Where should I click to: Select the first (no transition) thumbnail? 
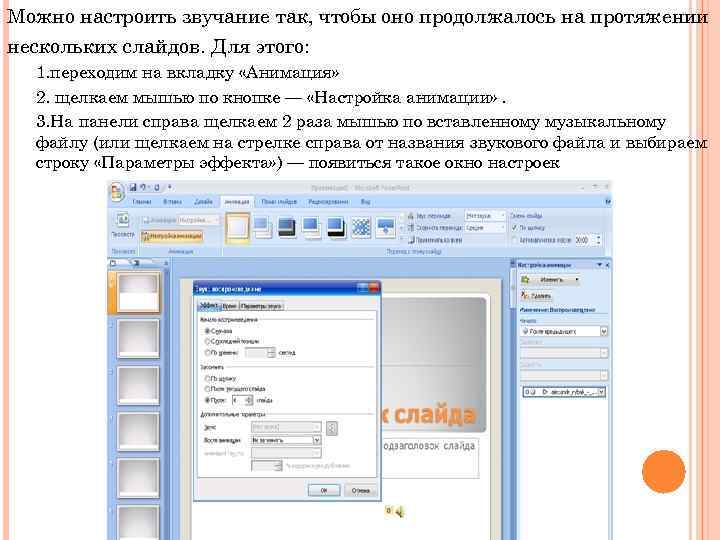click(x=237, y=227)
